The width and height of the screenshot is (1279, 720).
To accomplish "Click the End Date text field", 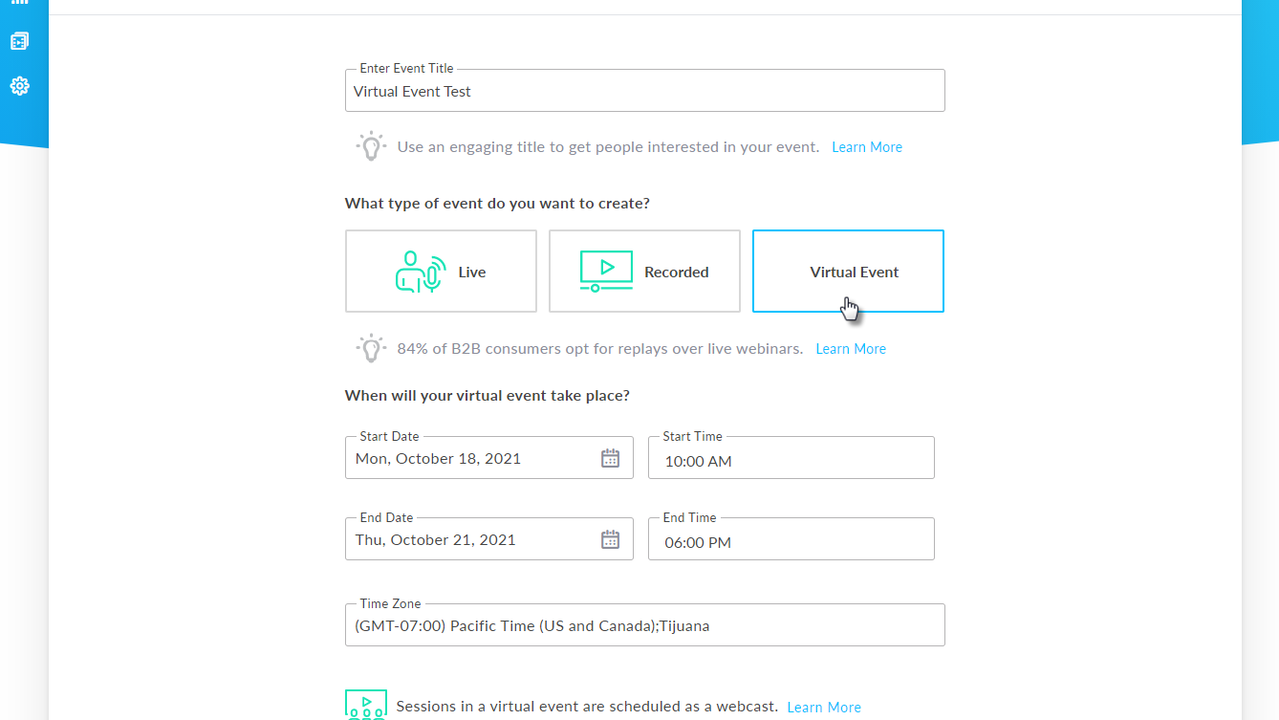I will click(470, 540).
